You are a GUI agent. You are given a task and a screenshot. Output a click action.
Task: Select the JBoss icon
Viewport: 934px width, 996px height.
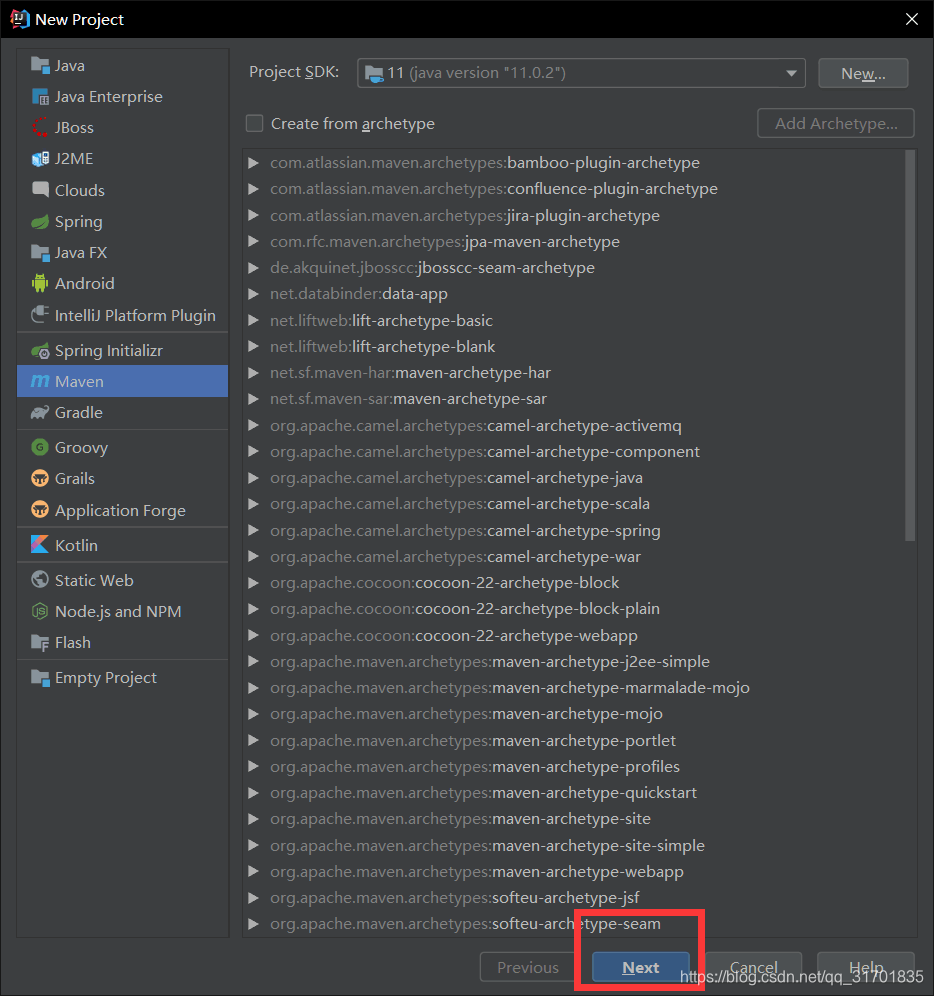(x=40, y=128)
